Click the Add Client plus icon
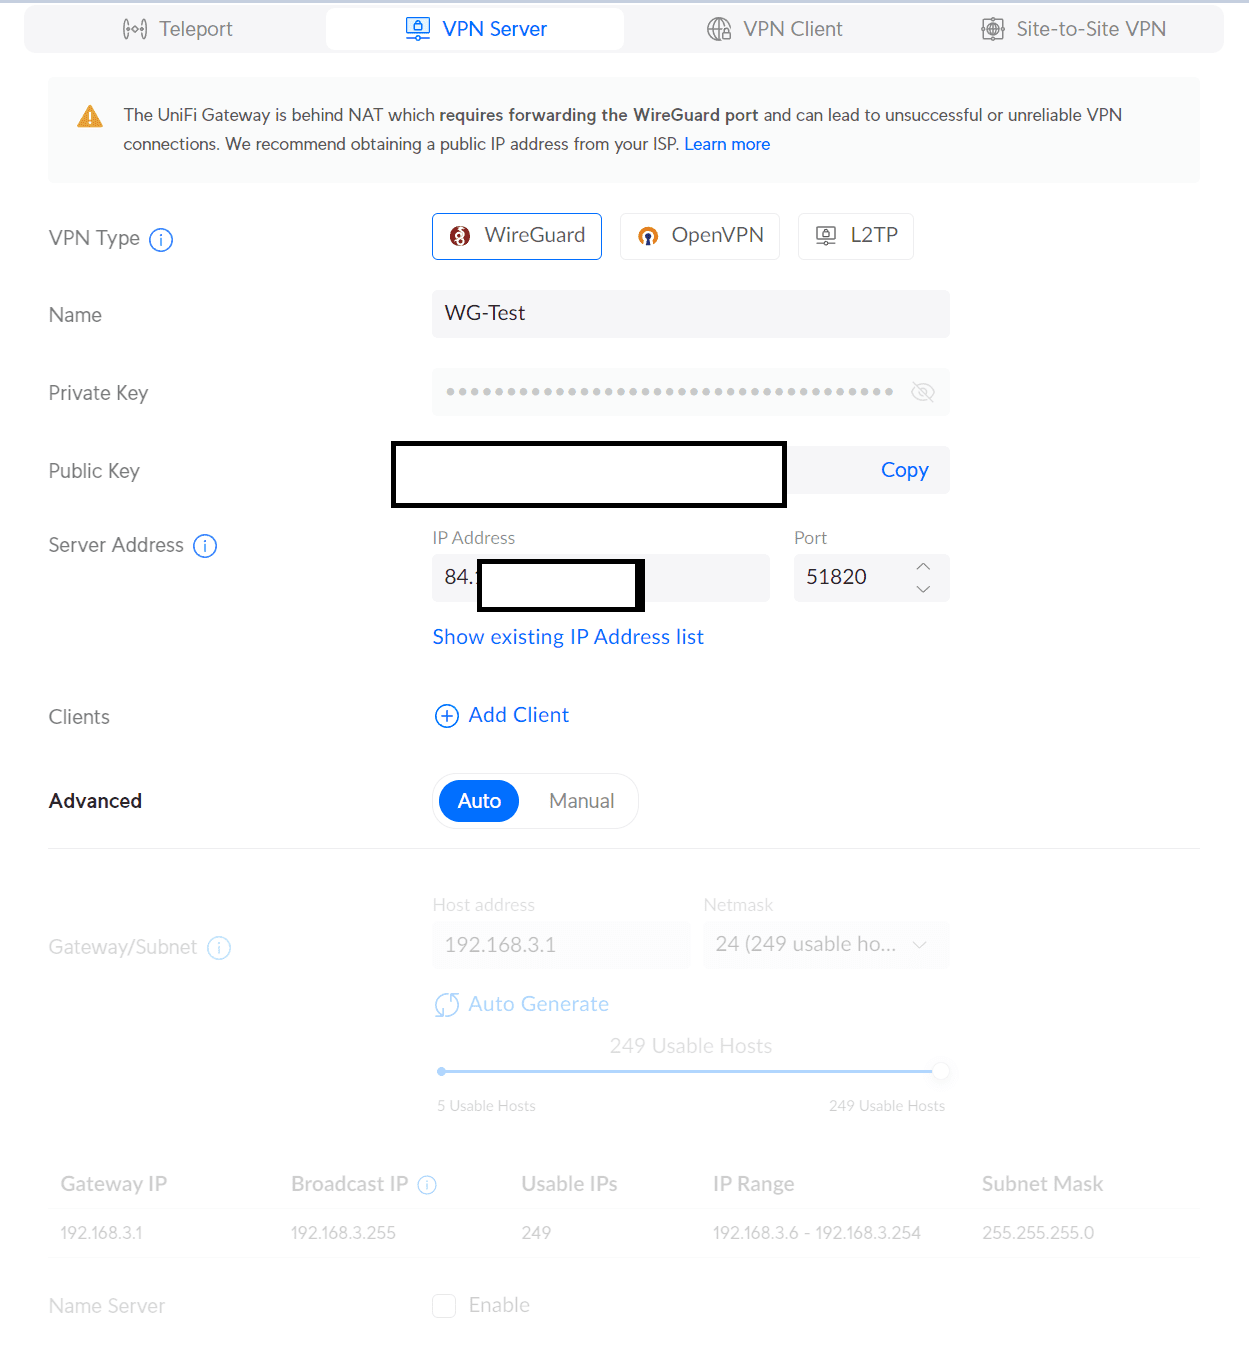 (447, 716)
